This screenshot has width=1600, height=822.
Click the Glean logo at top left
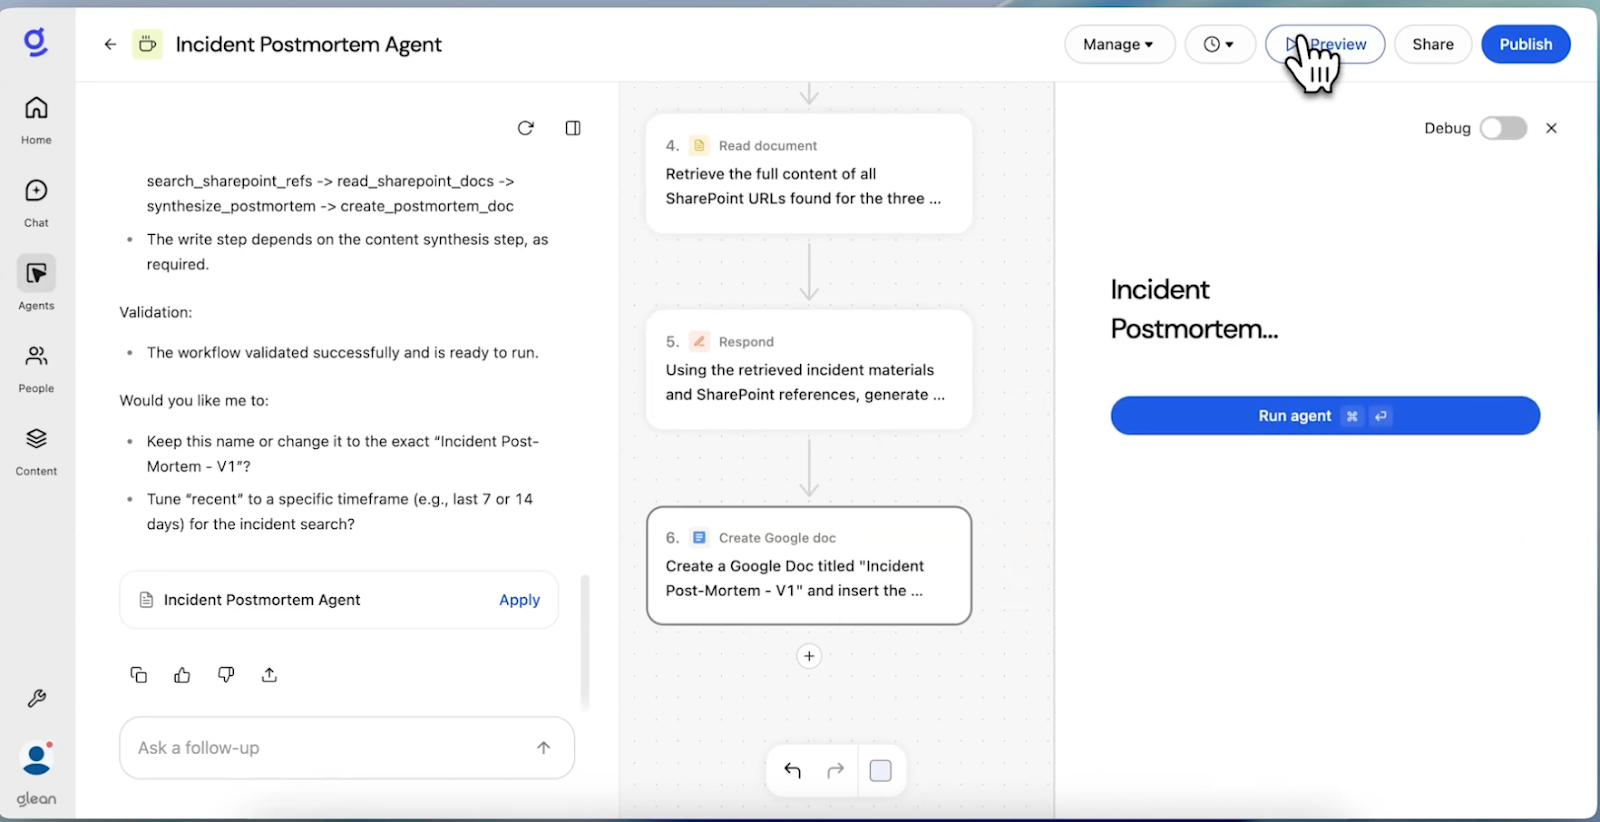(x=36, y=43)
